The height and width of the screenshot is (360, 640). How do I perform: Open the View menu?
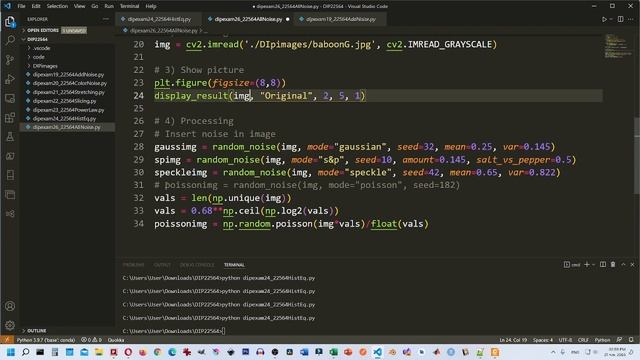click(80, 6)
